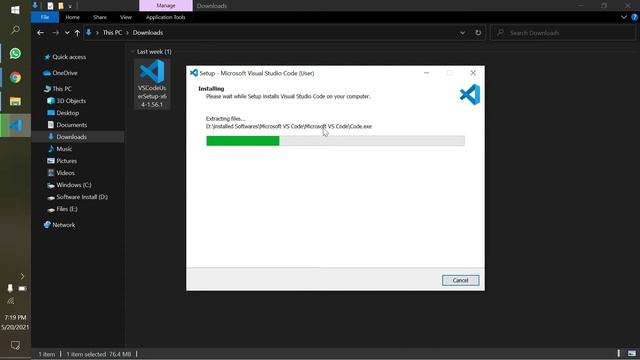Open Quick access in navigation pane

(x=69, y=57)
